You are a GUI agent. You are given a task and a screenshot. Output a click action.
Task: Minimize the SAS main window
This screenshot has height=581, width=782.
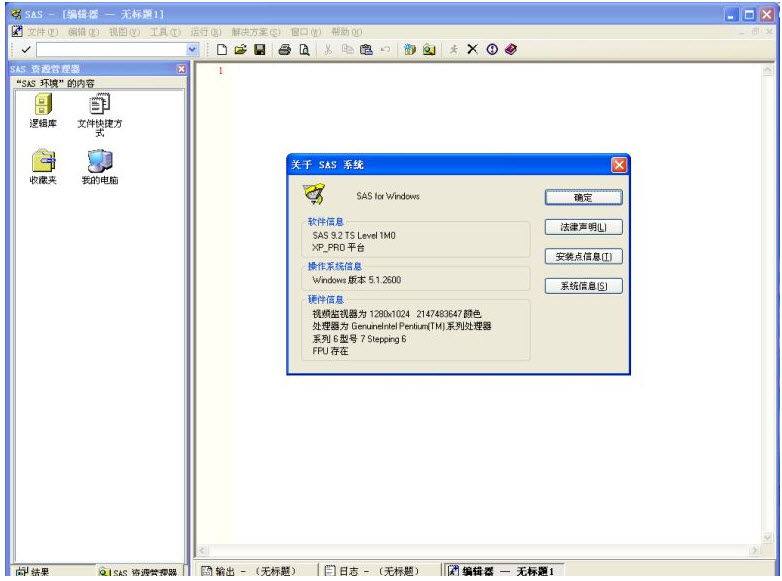732,14
